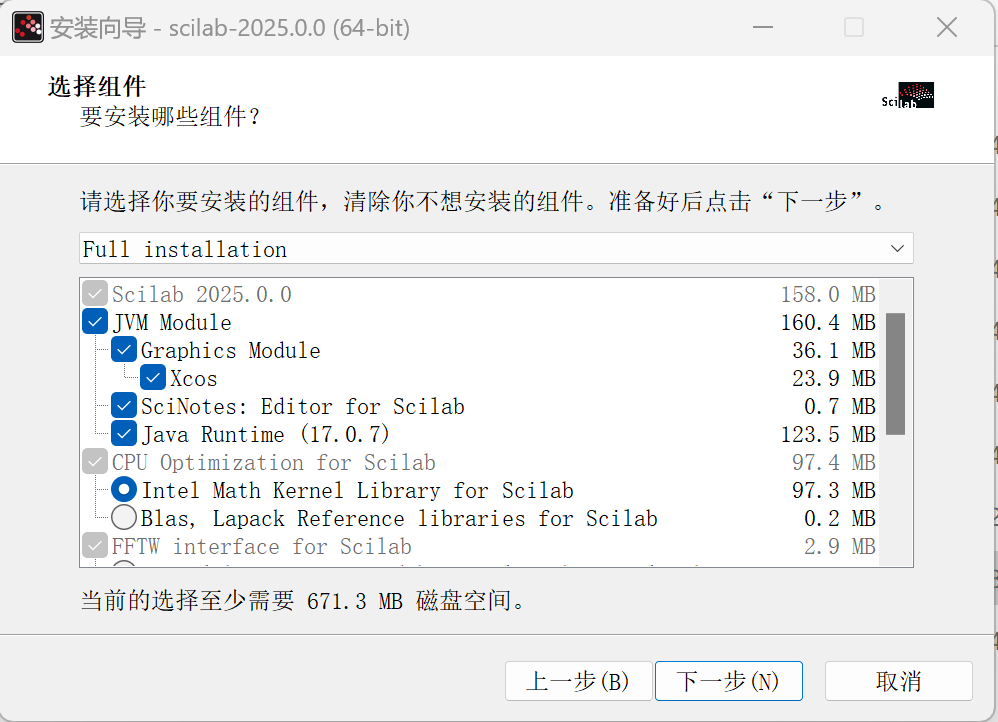Click the Scilab installer icon in title bar
Viewport: 998px width, 722px height.
coord(27,27)
